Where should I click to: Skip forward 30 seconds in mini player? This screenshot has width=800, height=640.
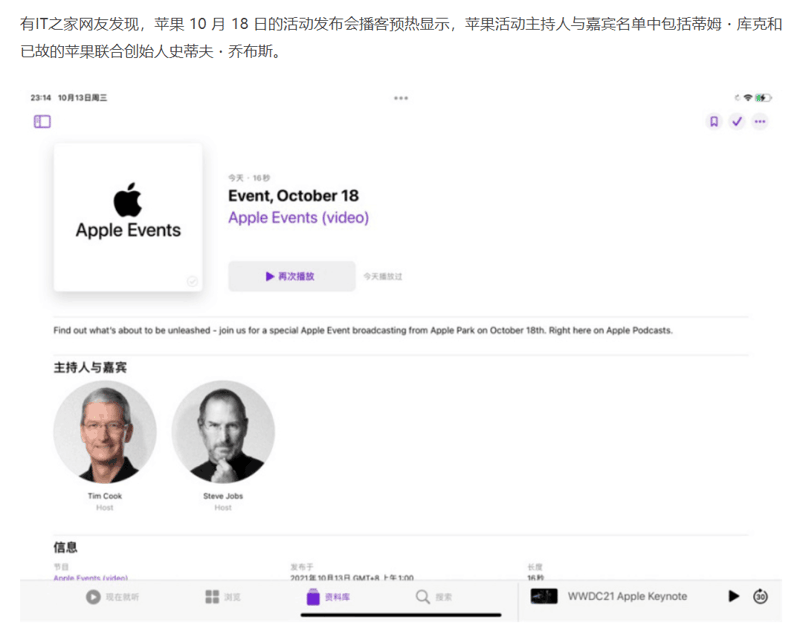(x=760, y=596)
